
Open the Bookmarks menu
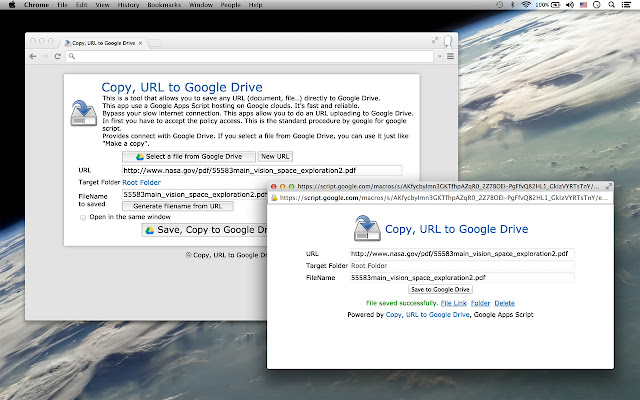coord(164,5)
